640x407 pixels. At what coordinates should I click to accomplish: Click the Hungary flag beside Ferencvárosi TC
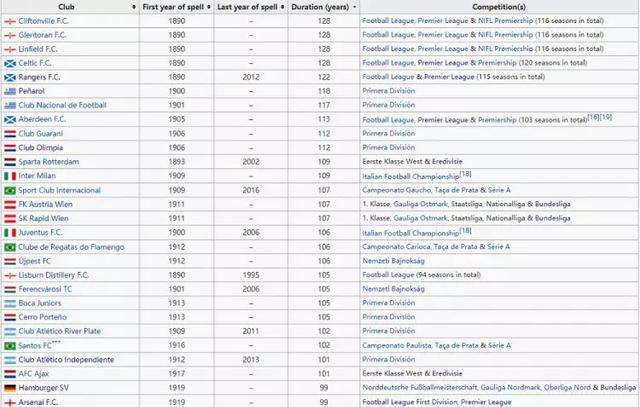point(10,289)
